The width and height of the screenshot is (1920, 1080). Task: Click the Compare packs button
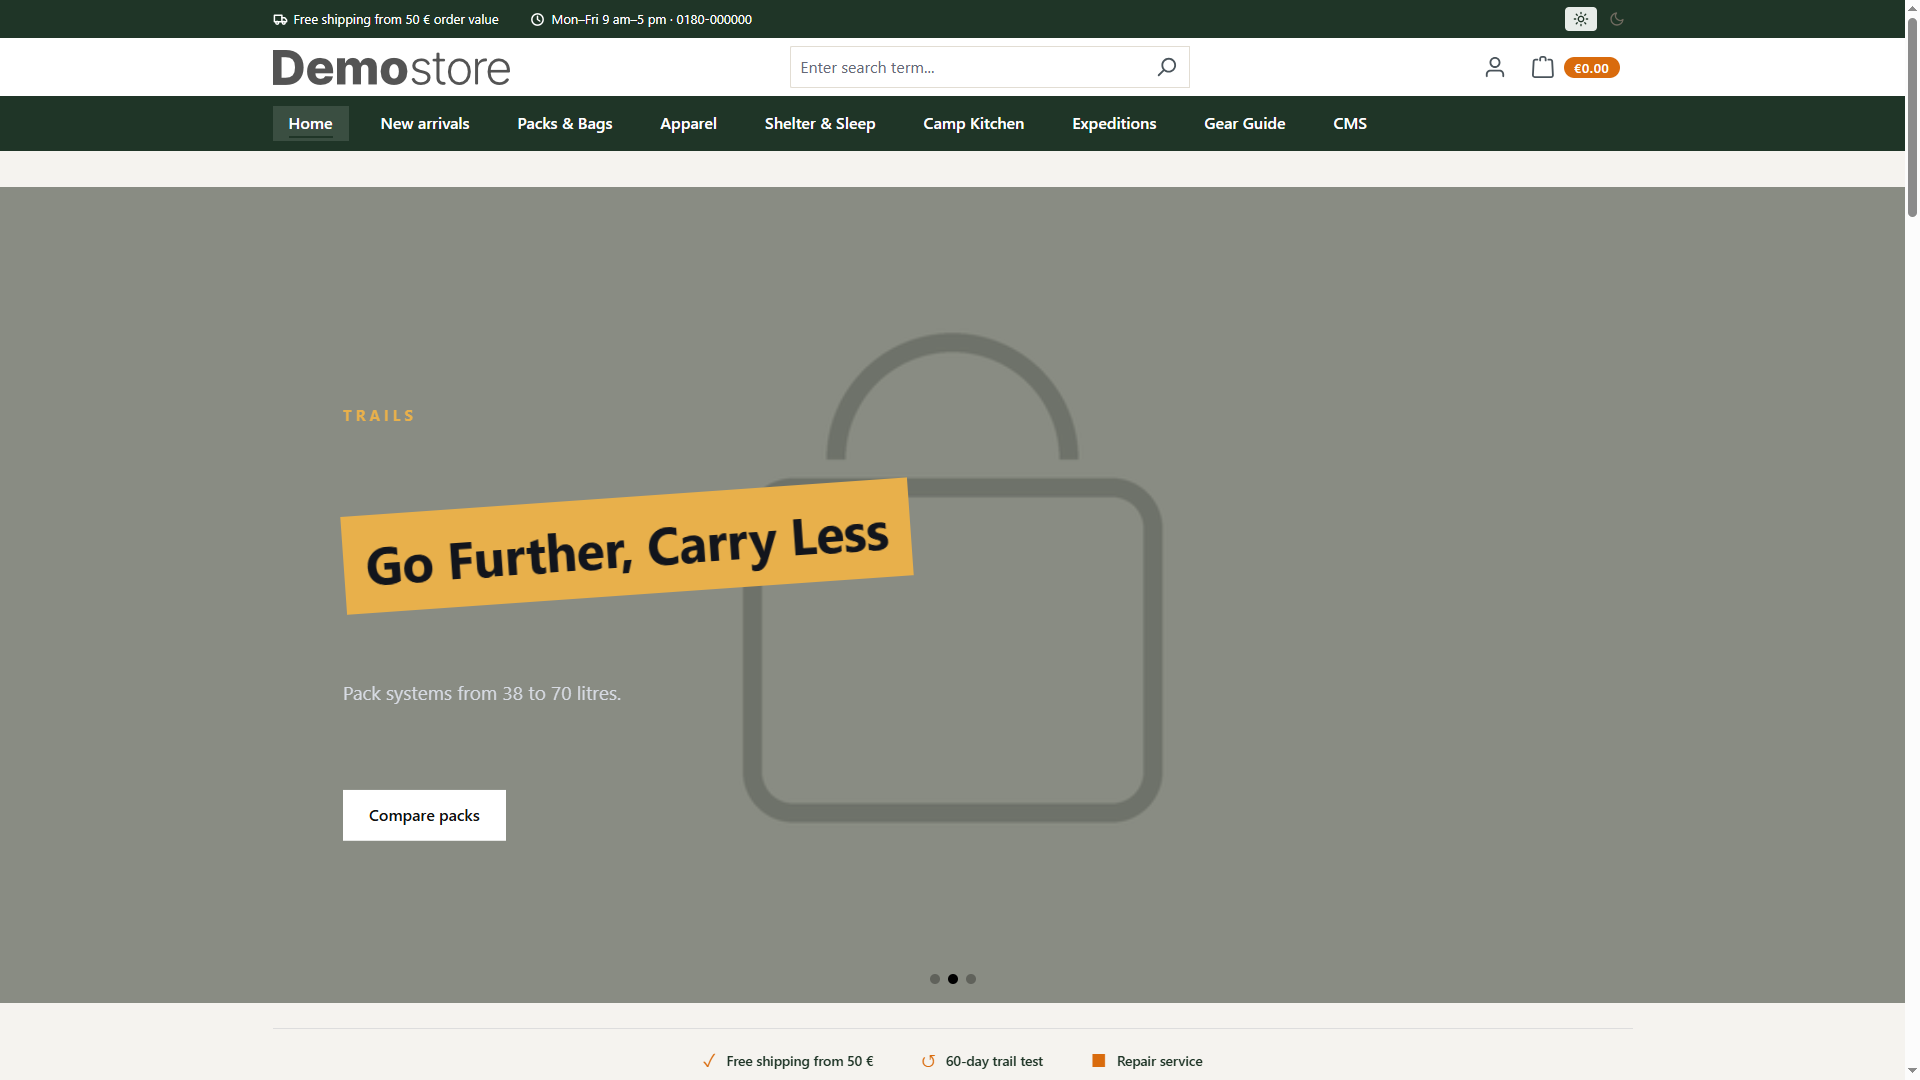(x=424, y=815)
